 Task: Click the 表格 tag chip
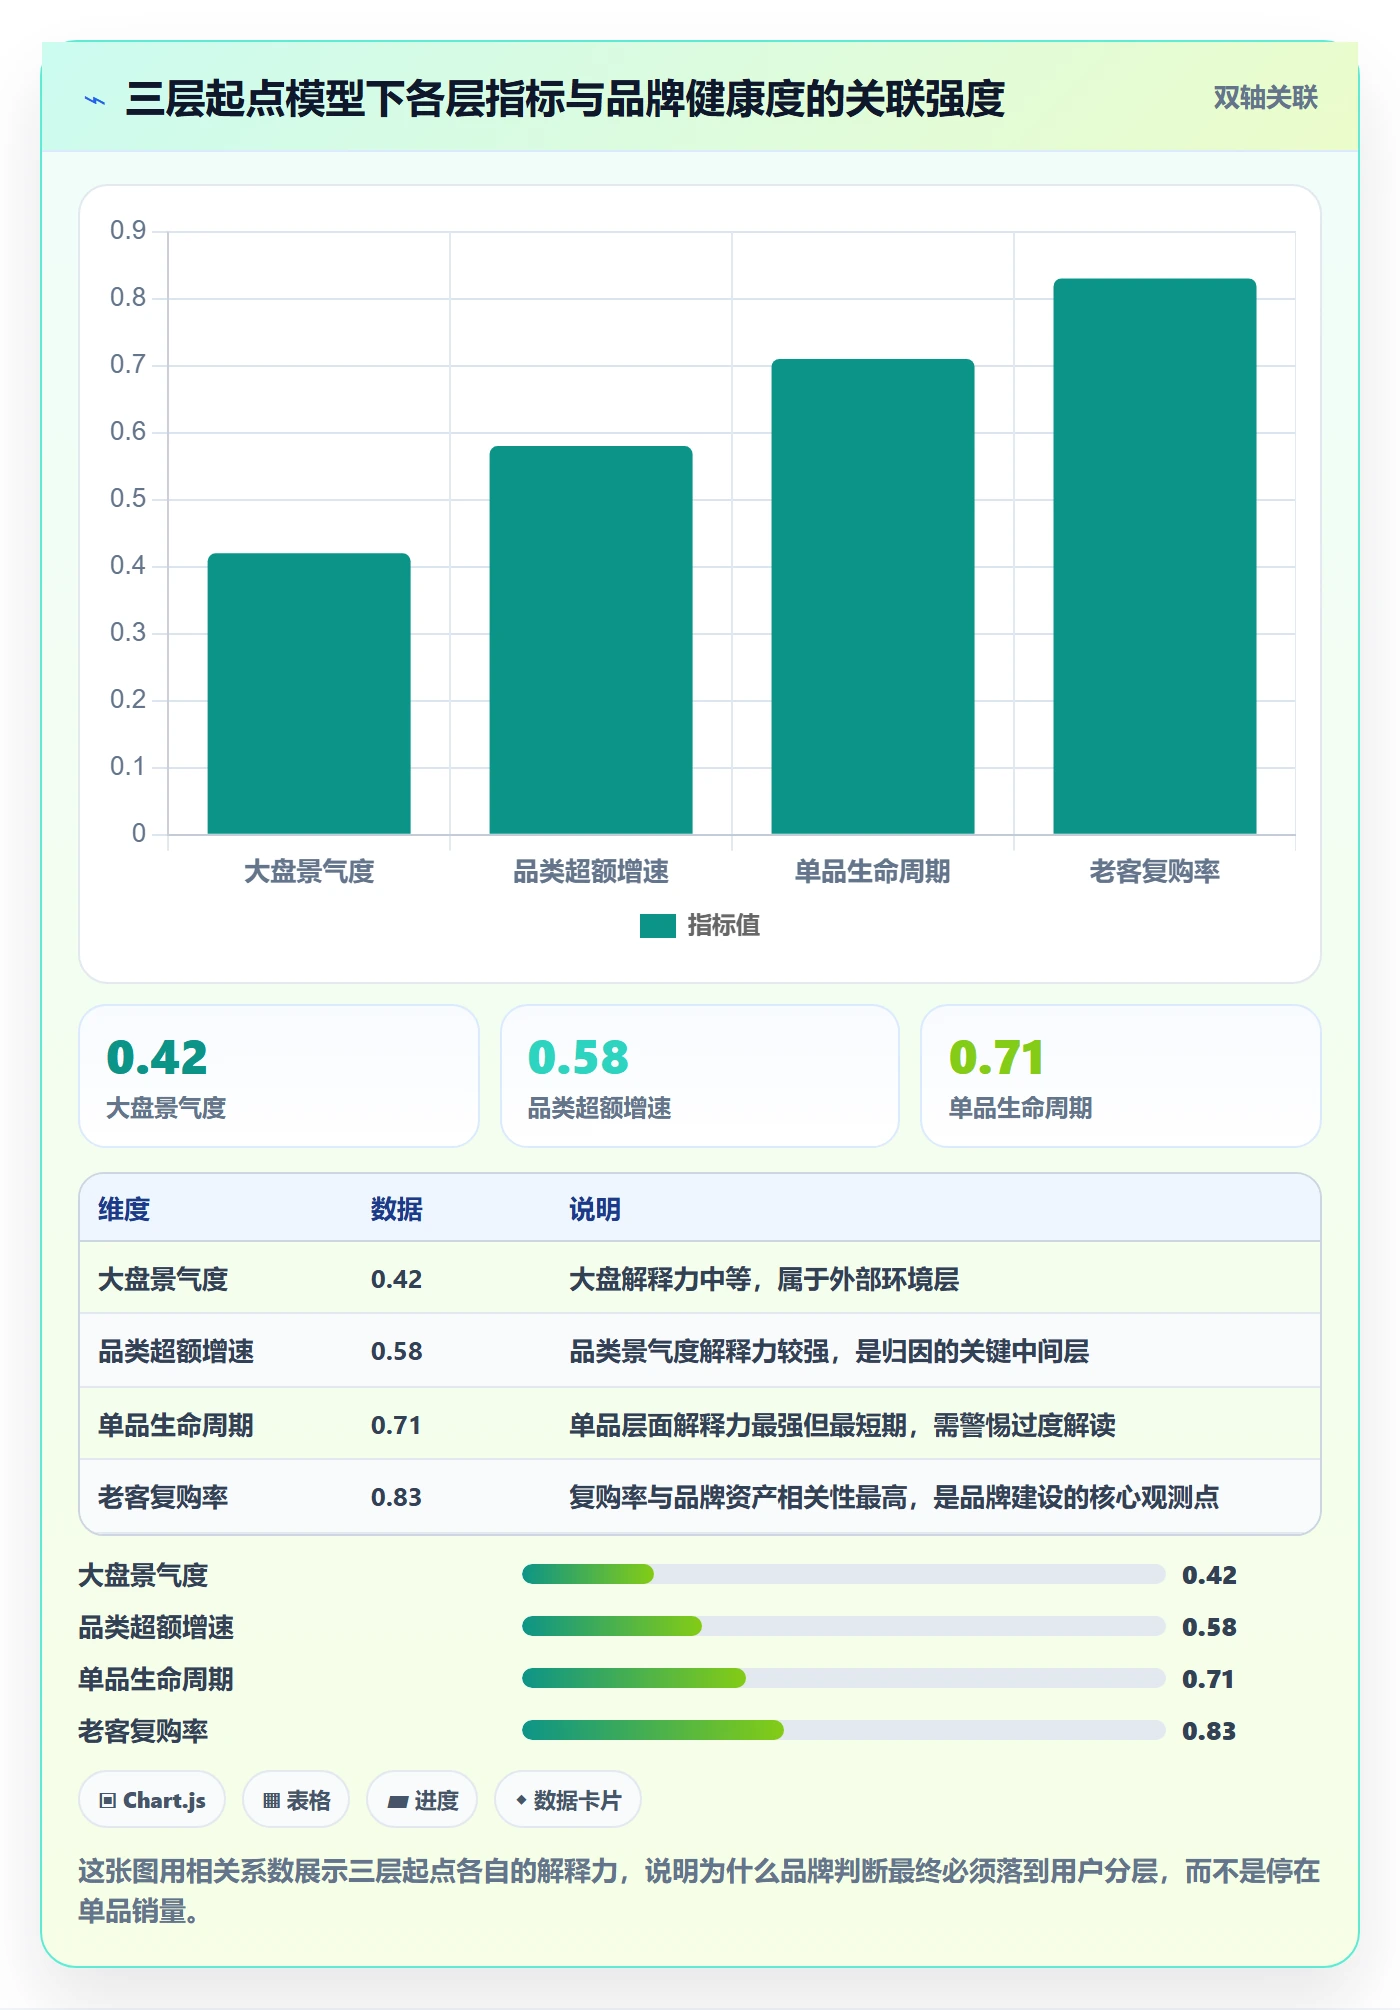point(296,1800)
